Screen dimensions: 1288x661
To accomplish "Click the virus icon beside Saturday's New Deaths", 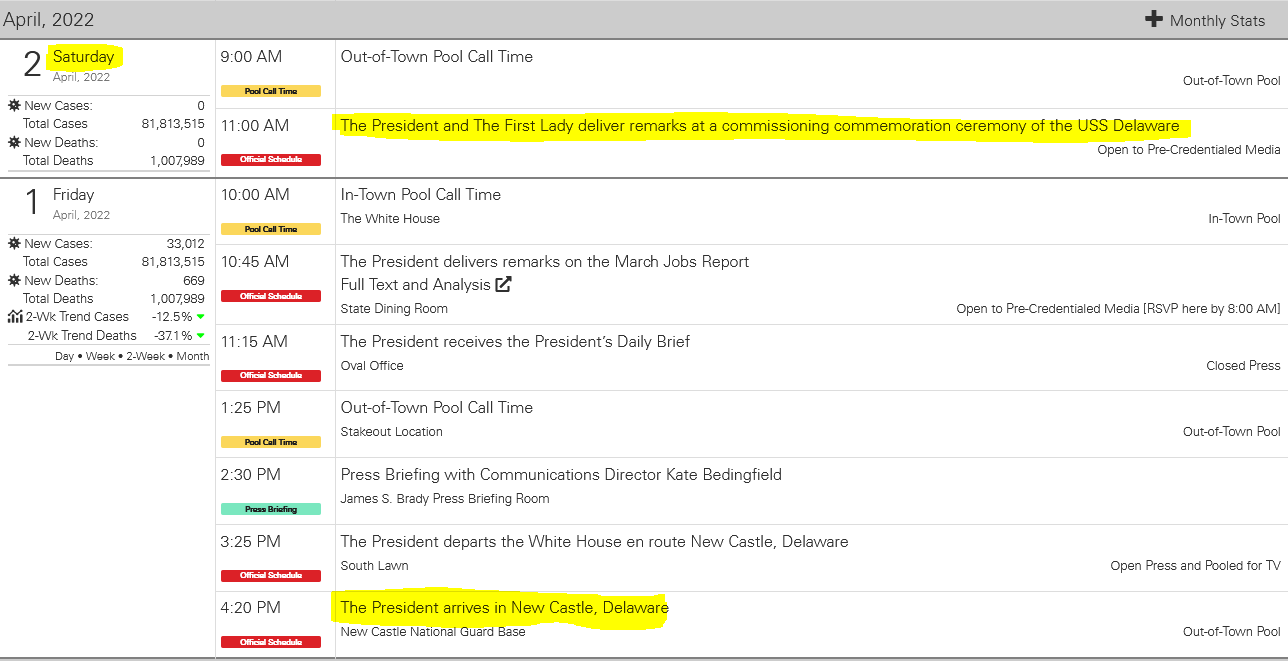I will 14,142.
